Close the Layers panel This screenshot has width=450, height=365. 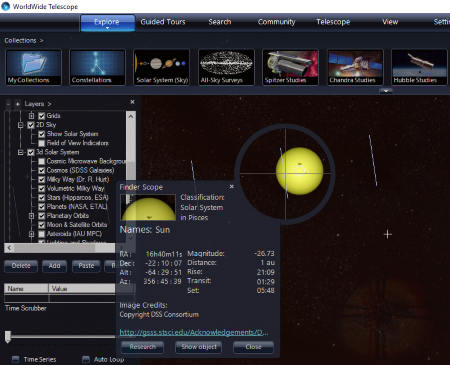pyautogui.click(x=132, y=102)
